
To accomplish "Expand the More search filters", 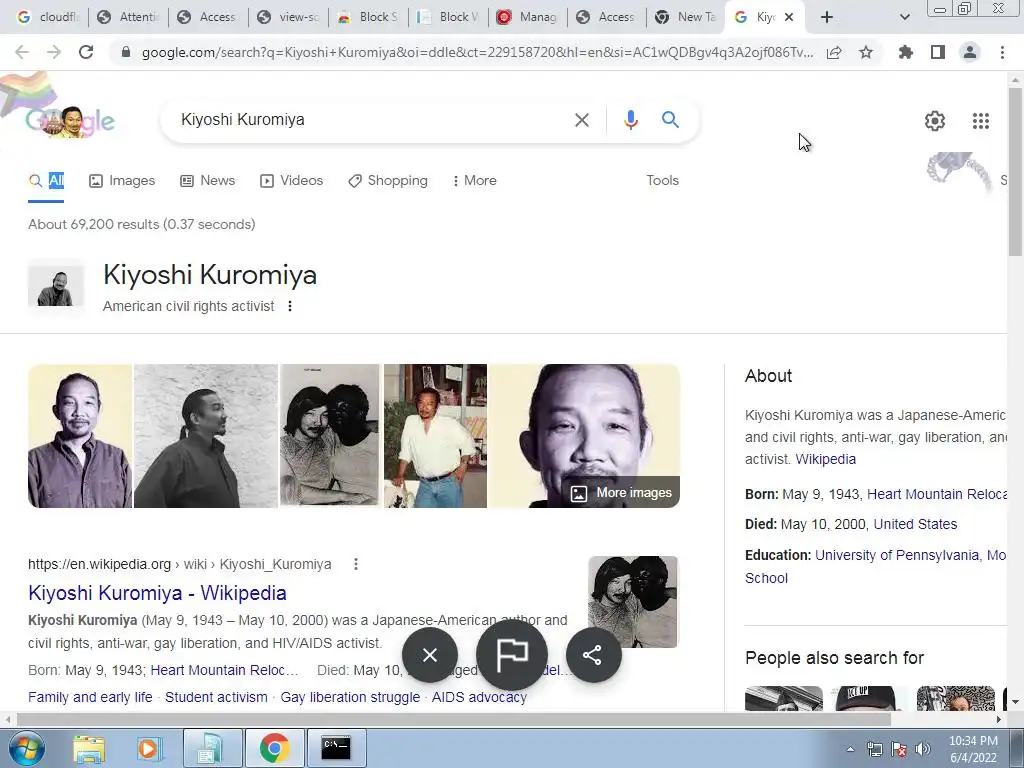I will coord(475,180).
